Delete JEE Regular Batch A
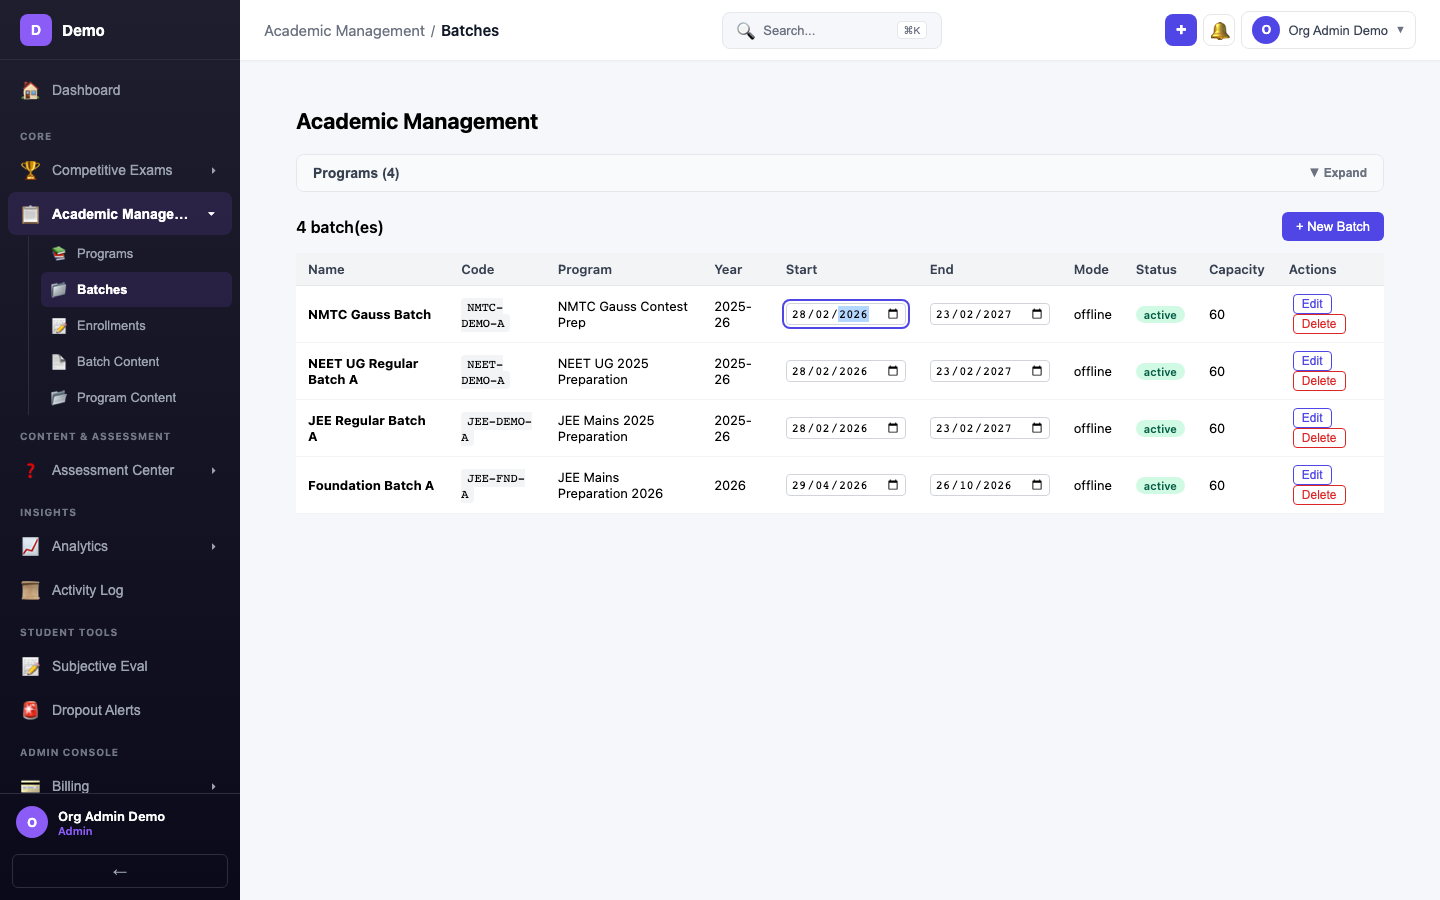Screen dimensions: 1440x900 pos(1319,438)
